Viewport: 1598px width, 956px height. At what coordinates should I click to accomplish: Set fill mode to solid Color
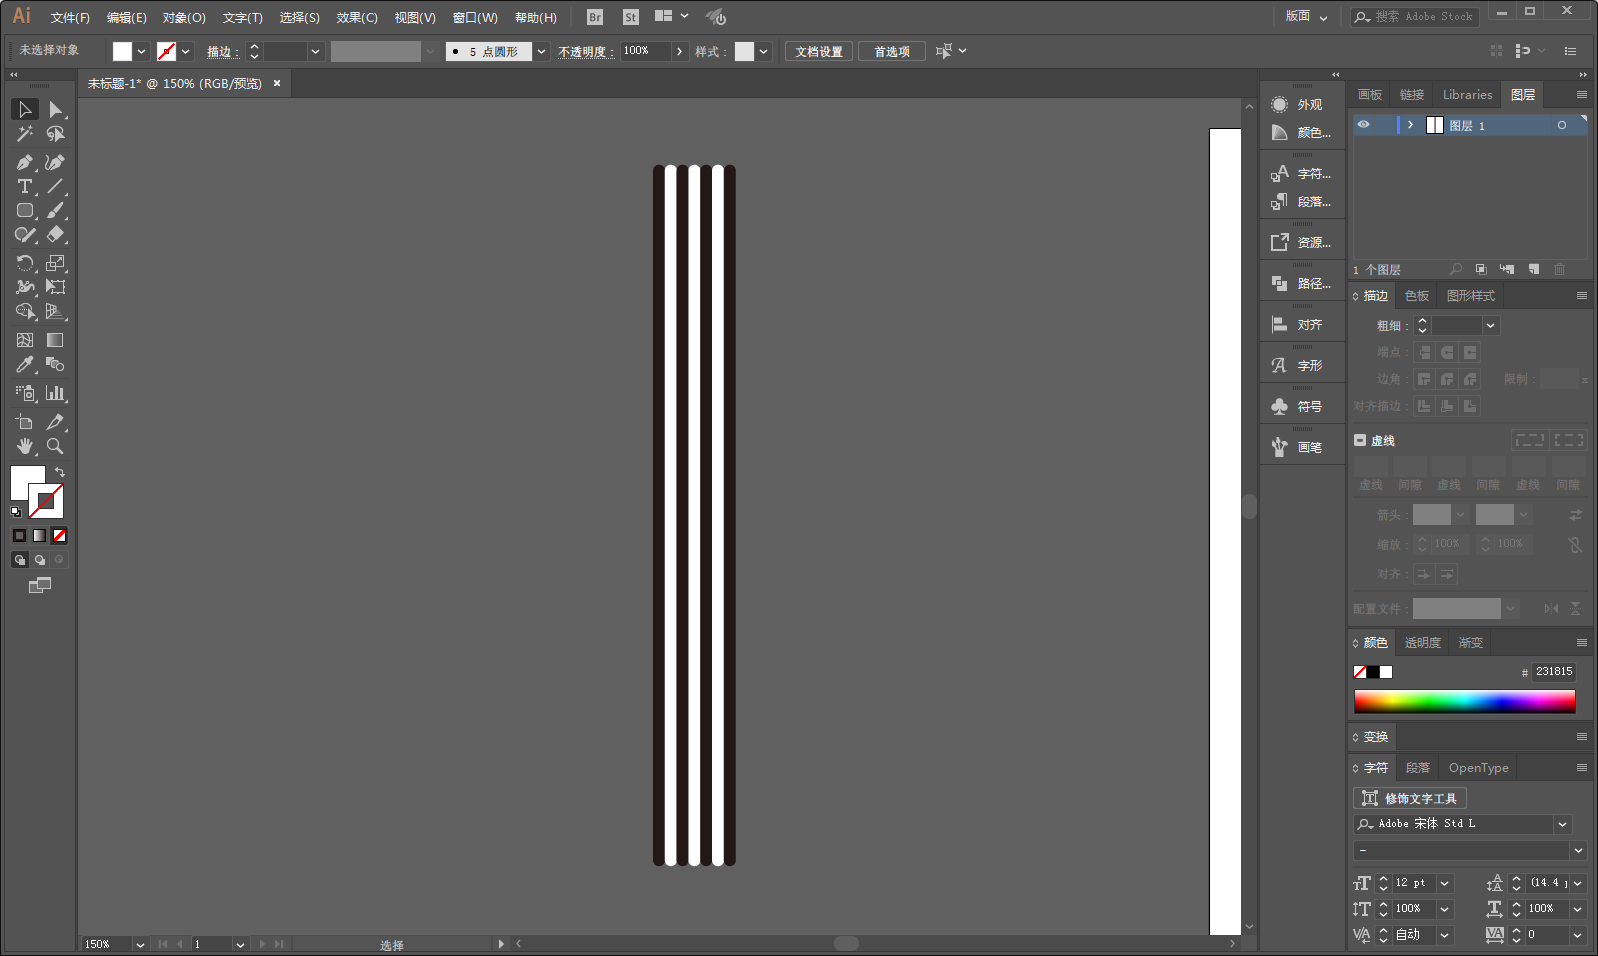[19, 536]
